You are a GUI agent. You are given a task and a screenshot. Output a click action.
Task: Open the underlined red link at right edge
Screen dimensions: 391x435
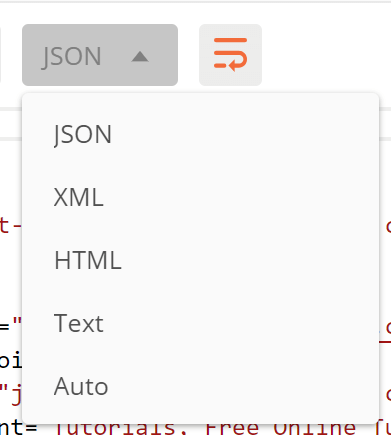pos(385,328)
